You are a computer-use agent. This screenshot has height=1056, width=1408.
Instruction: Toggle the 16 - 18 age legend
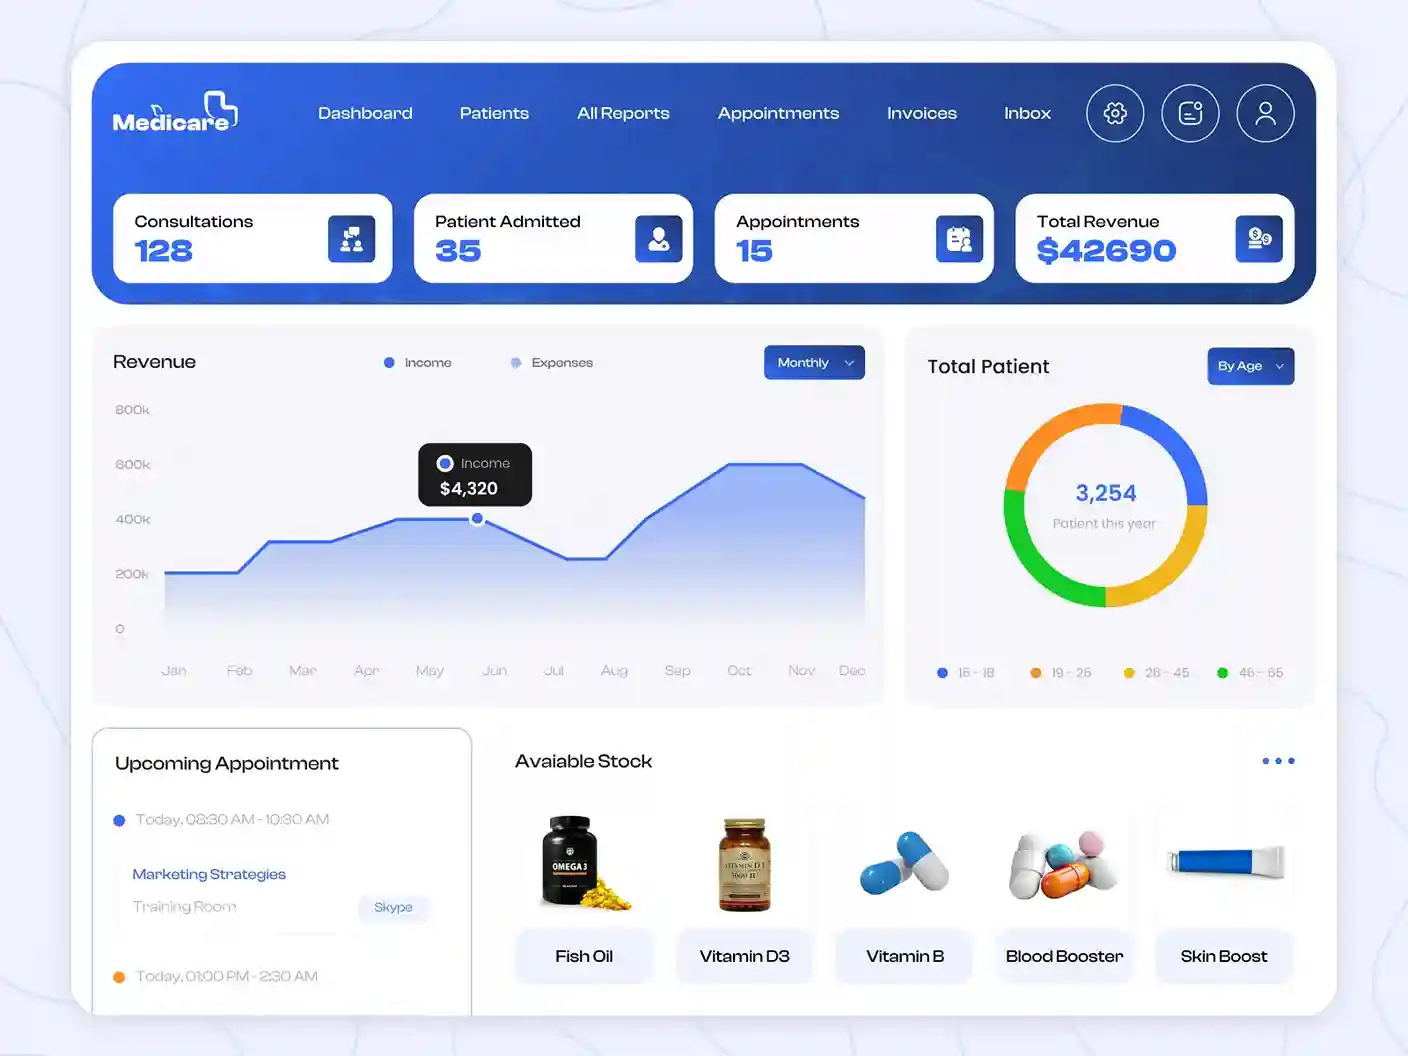[965, 673]
